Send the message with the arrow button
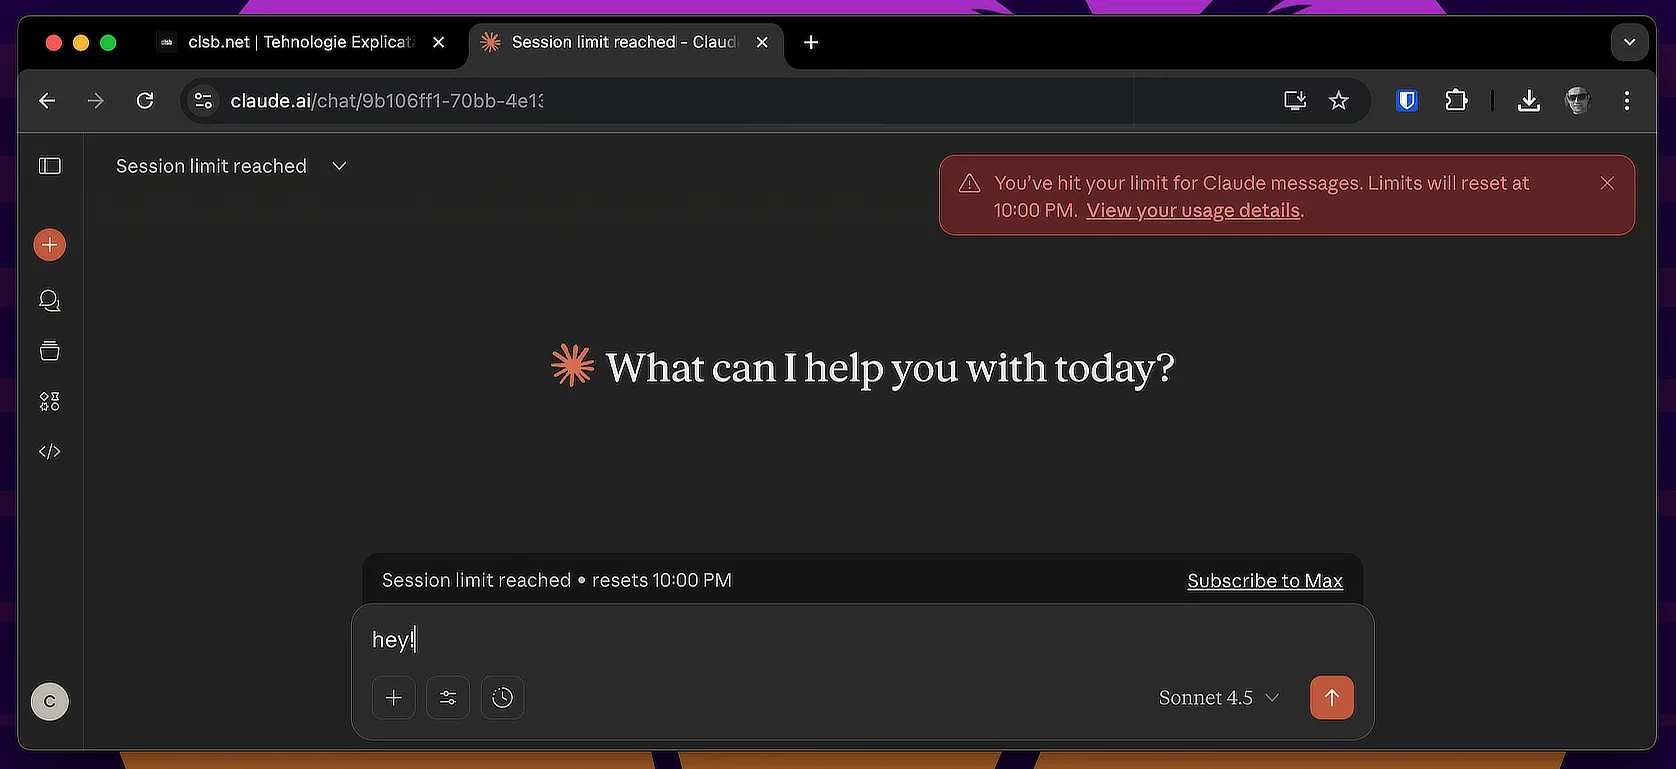 tap(1331, 698)
